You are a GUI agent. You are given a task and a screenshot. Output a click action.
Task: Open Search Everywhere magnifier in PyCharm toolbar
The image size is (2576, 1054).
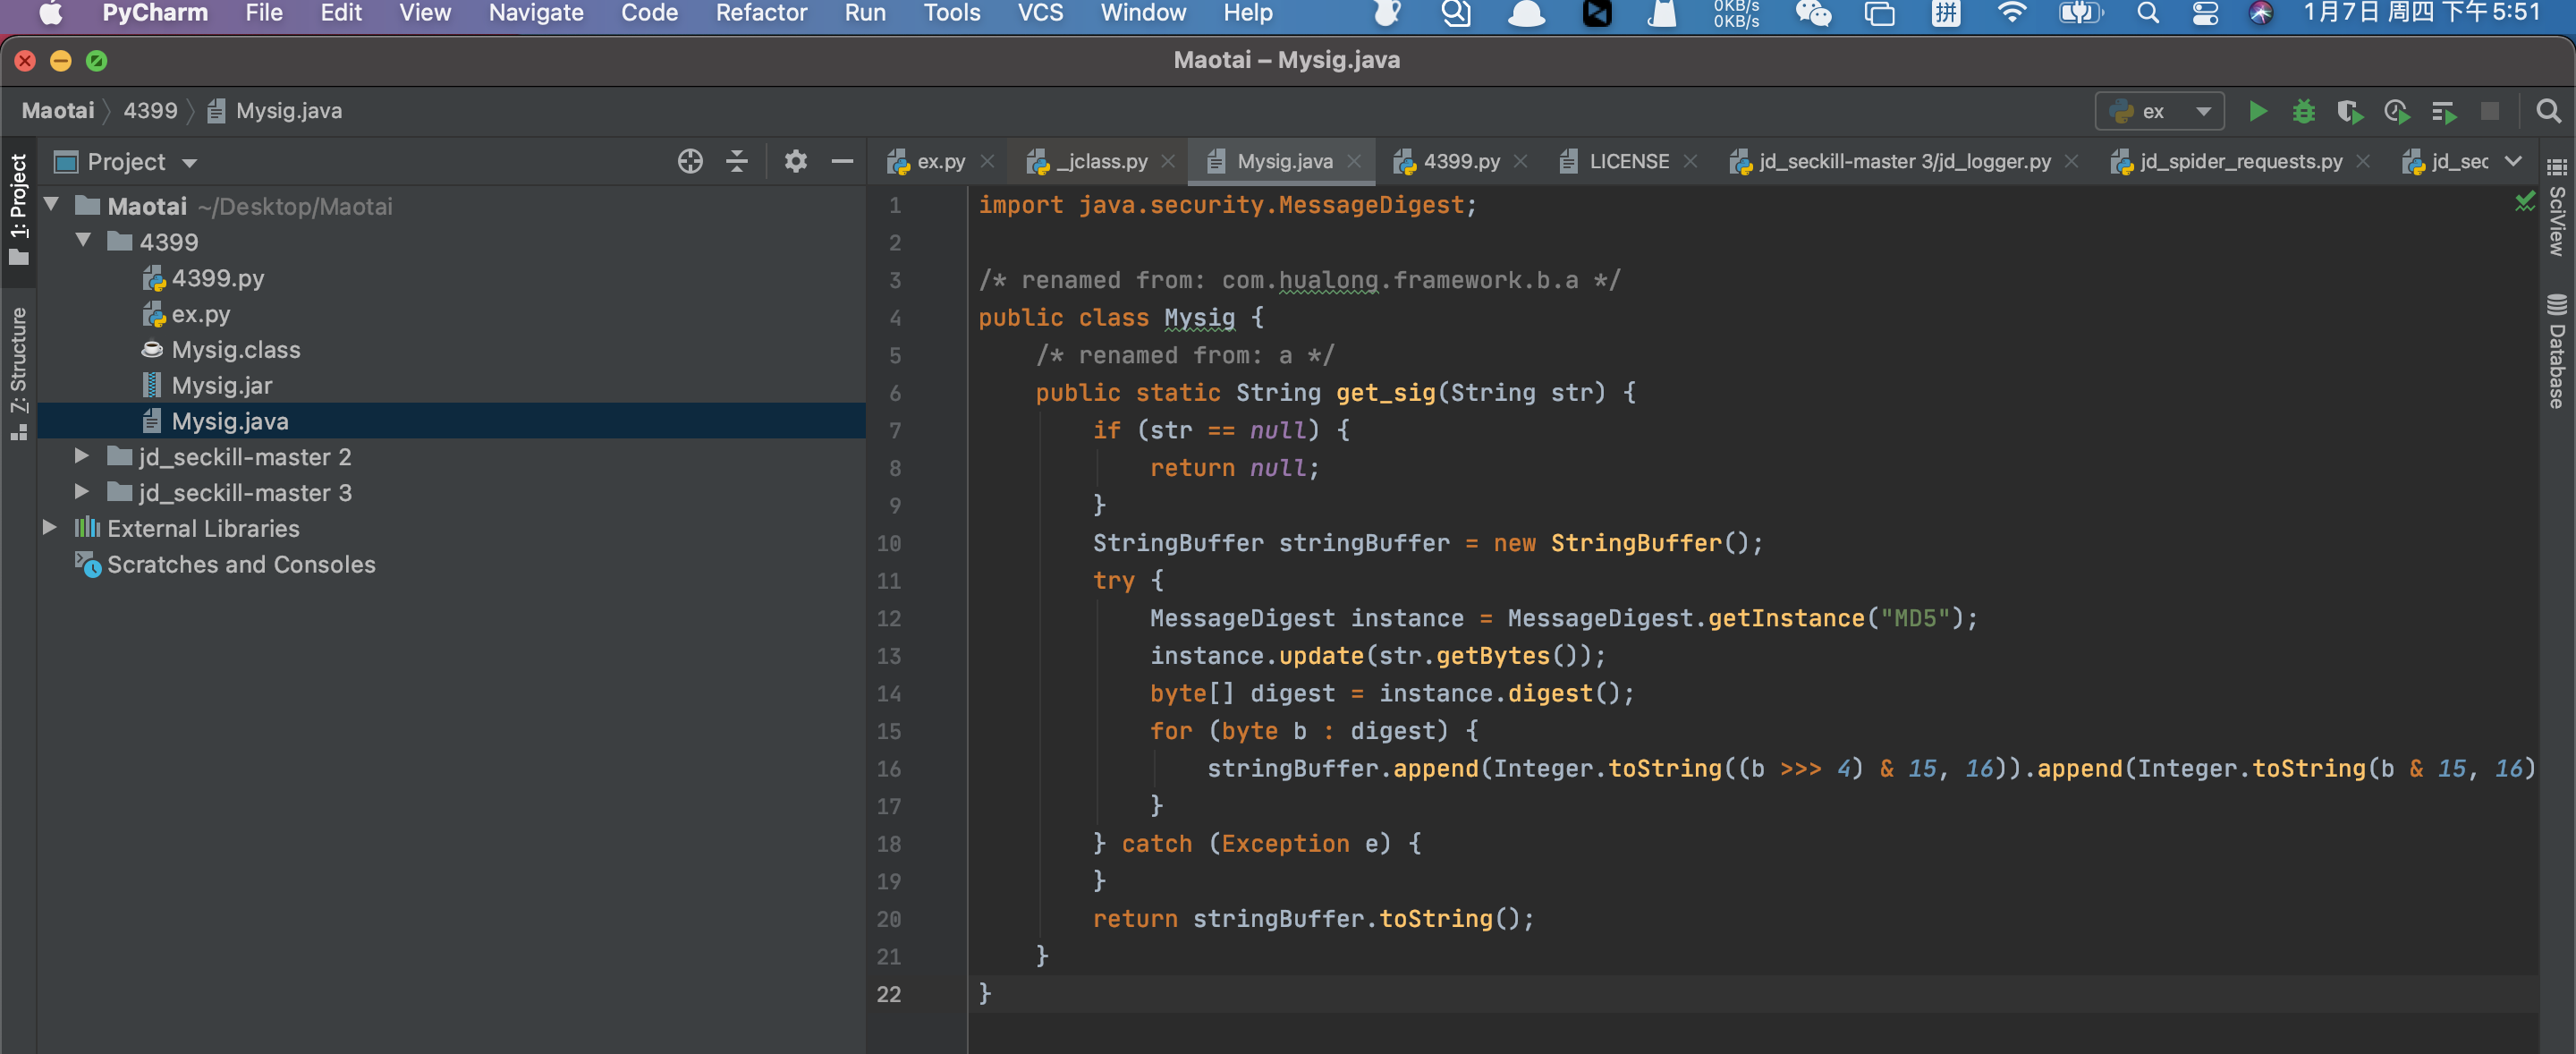2548,111
